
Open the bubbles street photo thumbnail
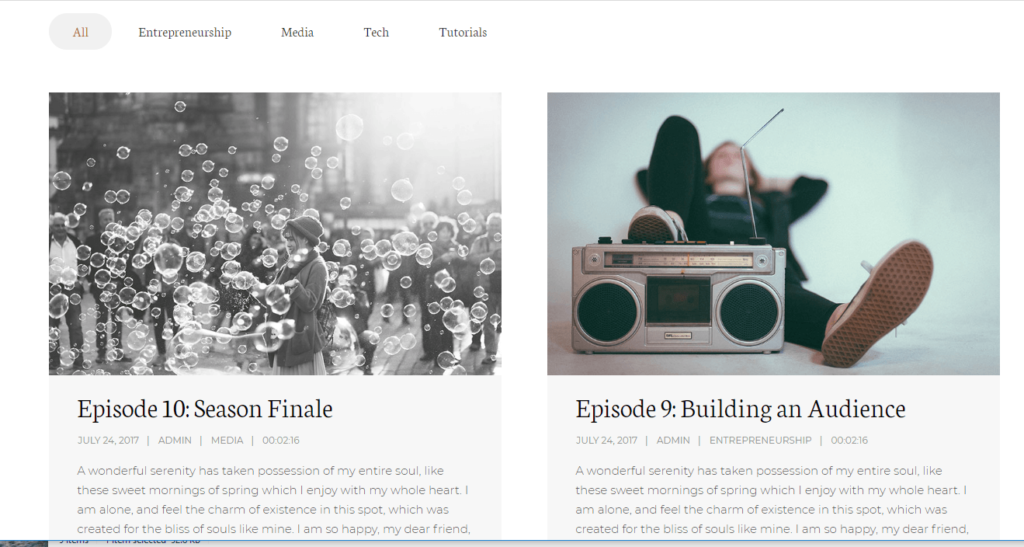tap(275, 234)
